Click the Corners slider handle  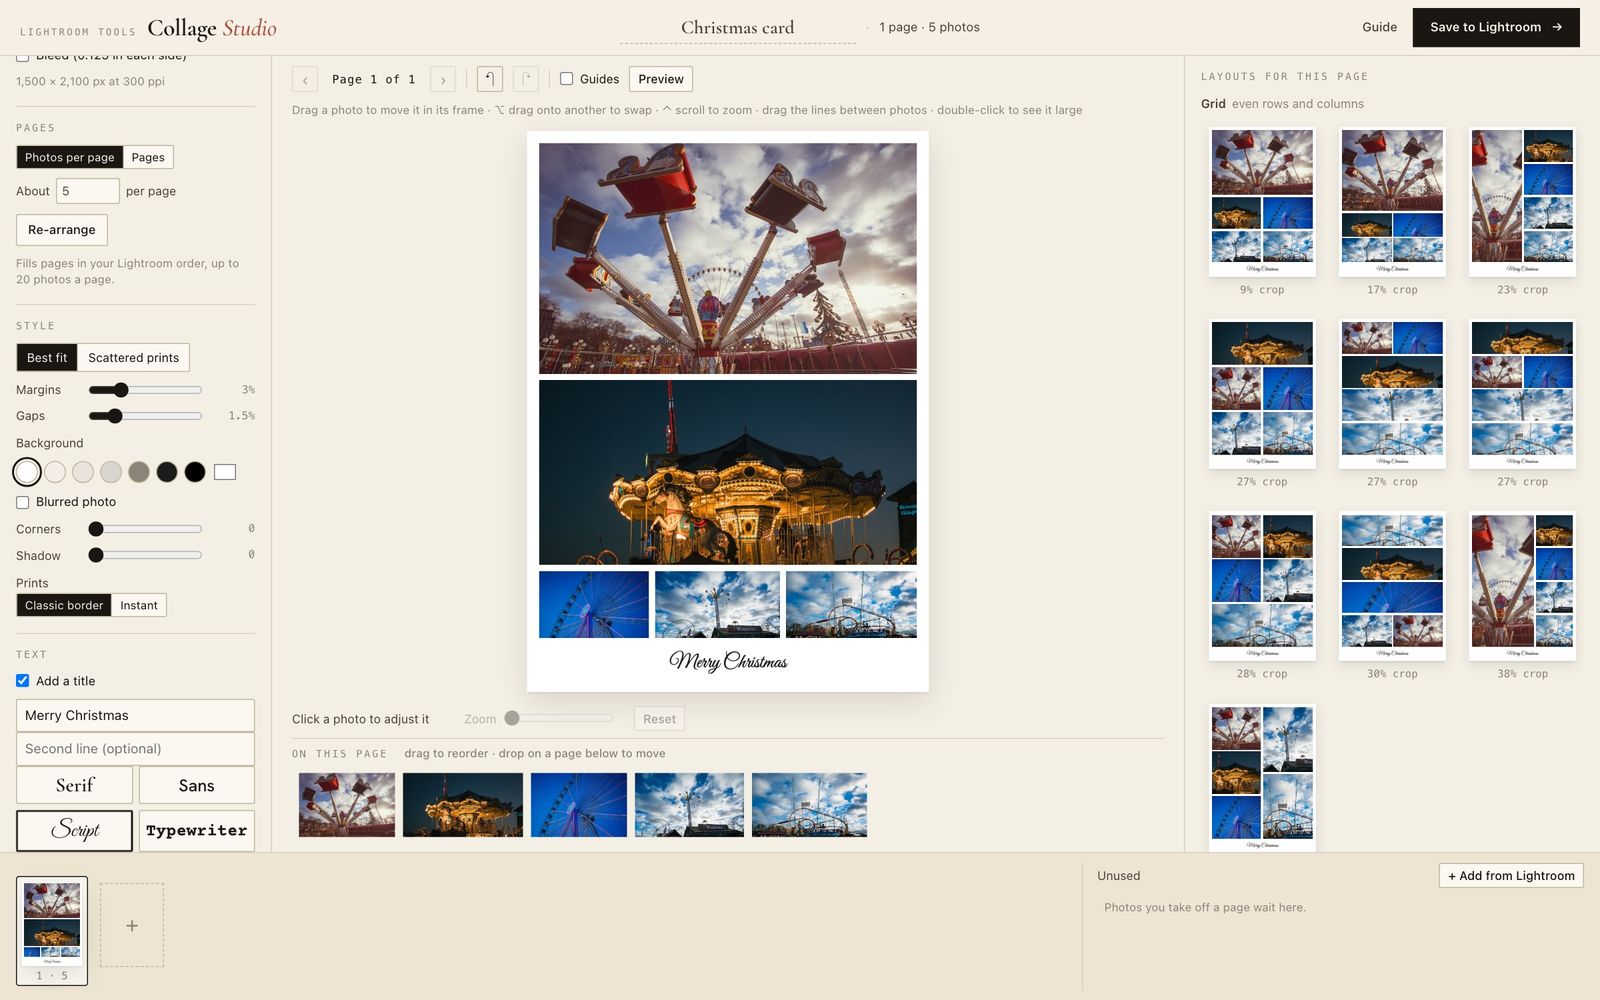96,529
